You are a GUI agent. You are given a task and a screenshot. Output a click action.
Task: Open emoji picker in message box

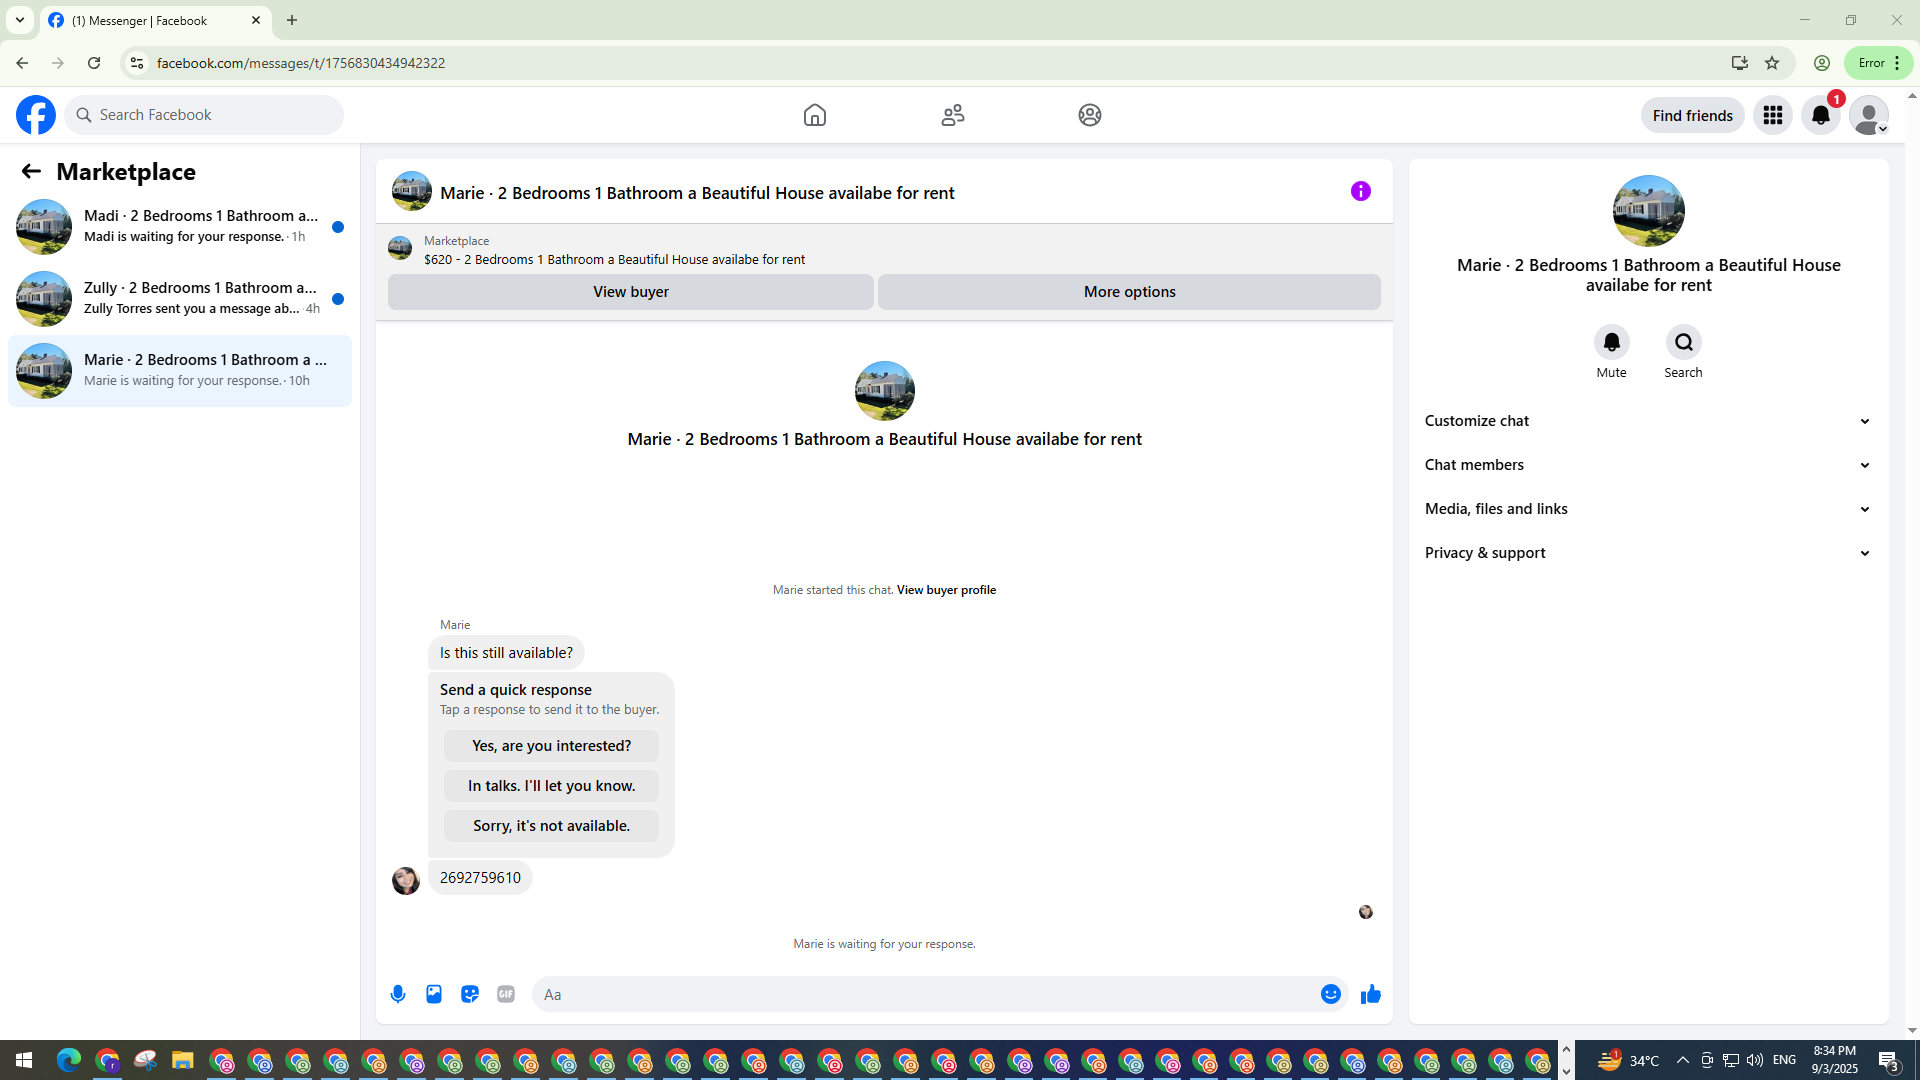pyautogui.click(x=1331, y=994)
